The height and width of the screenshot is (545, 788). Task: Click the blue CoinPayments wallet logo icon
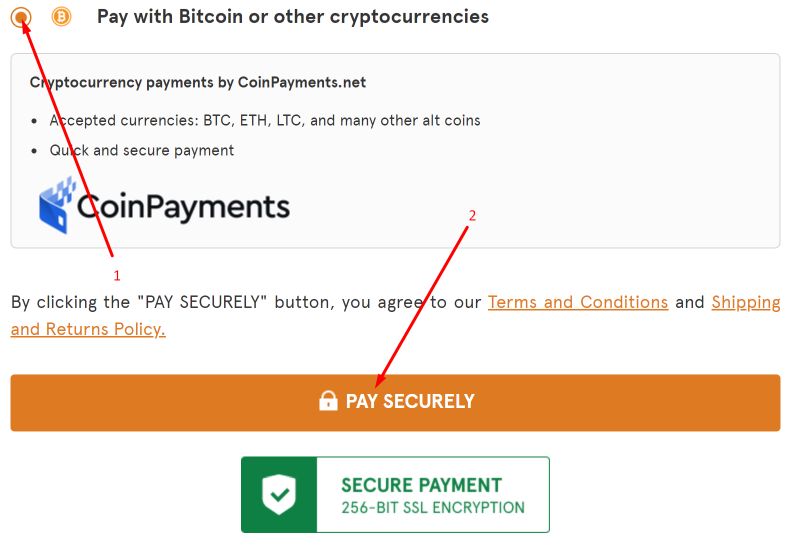coord(57,205)
